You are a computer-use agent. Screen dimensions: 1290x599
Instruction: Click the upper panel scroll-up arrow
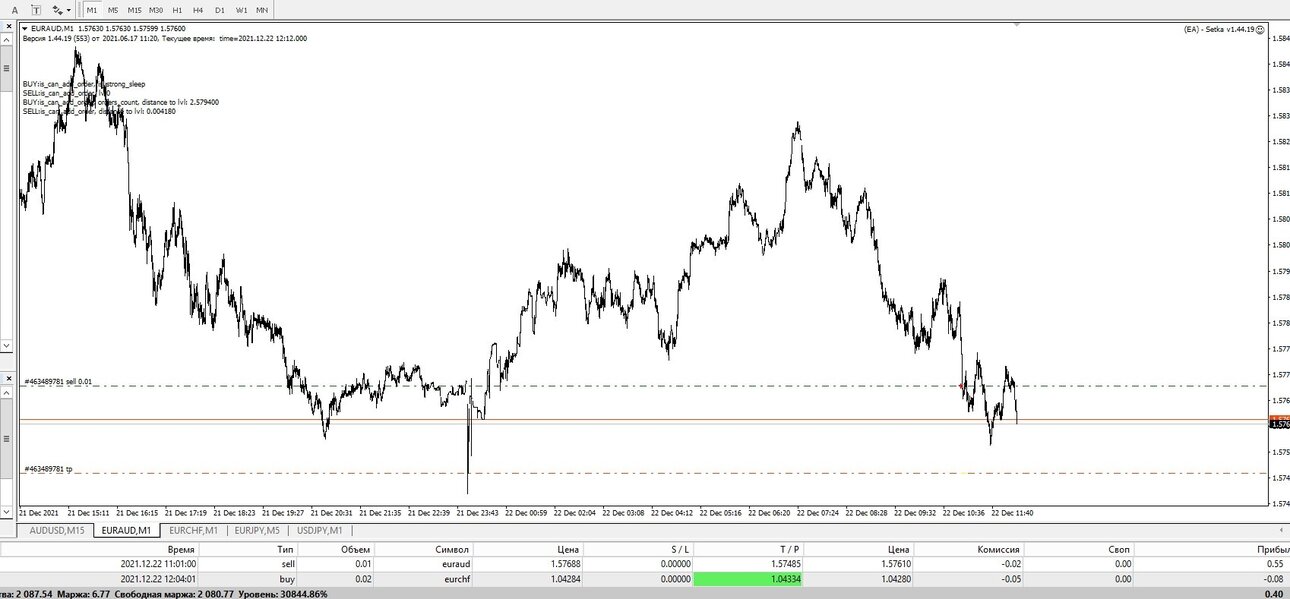coord(7,38)
